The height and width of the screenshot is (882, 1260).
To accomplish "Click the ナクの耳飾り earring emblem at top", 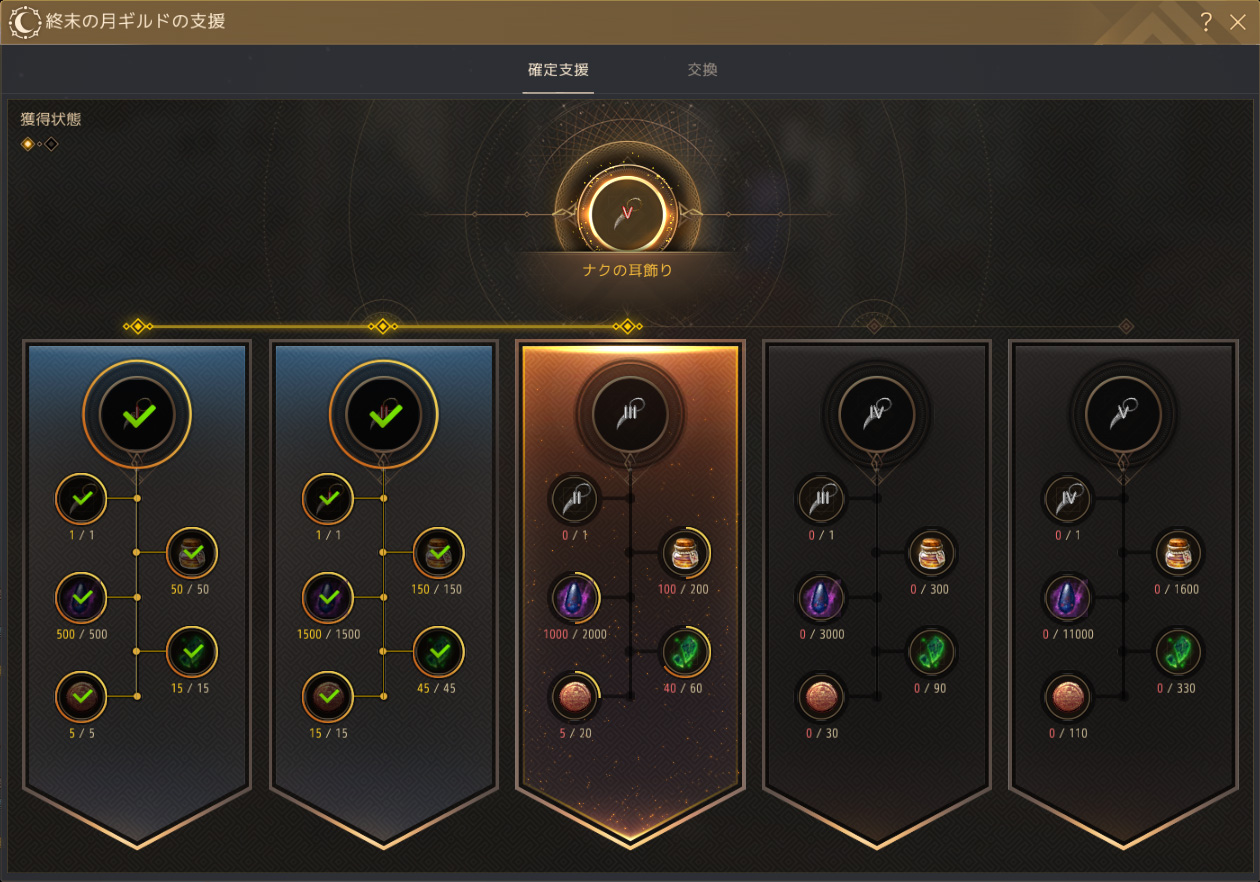I will (628, 213).
